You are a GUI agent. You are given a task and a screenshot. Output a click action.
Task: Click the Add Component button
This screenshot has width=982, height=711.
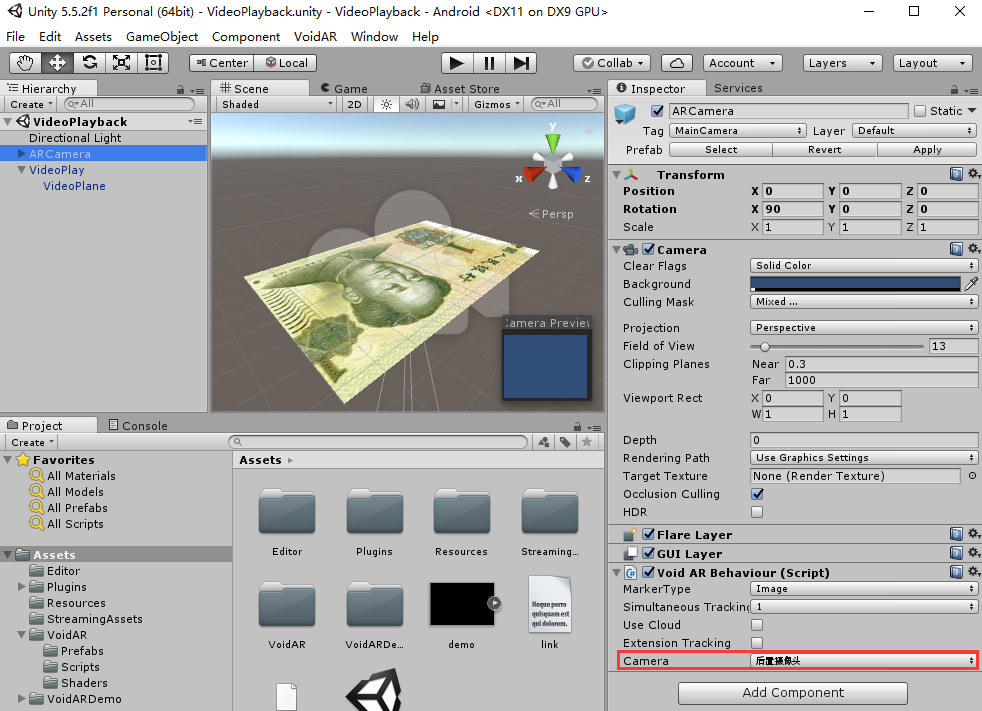pos(793,693)
